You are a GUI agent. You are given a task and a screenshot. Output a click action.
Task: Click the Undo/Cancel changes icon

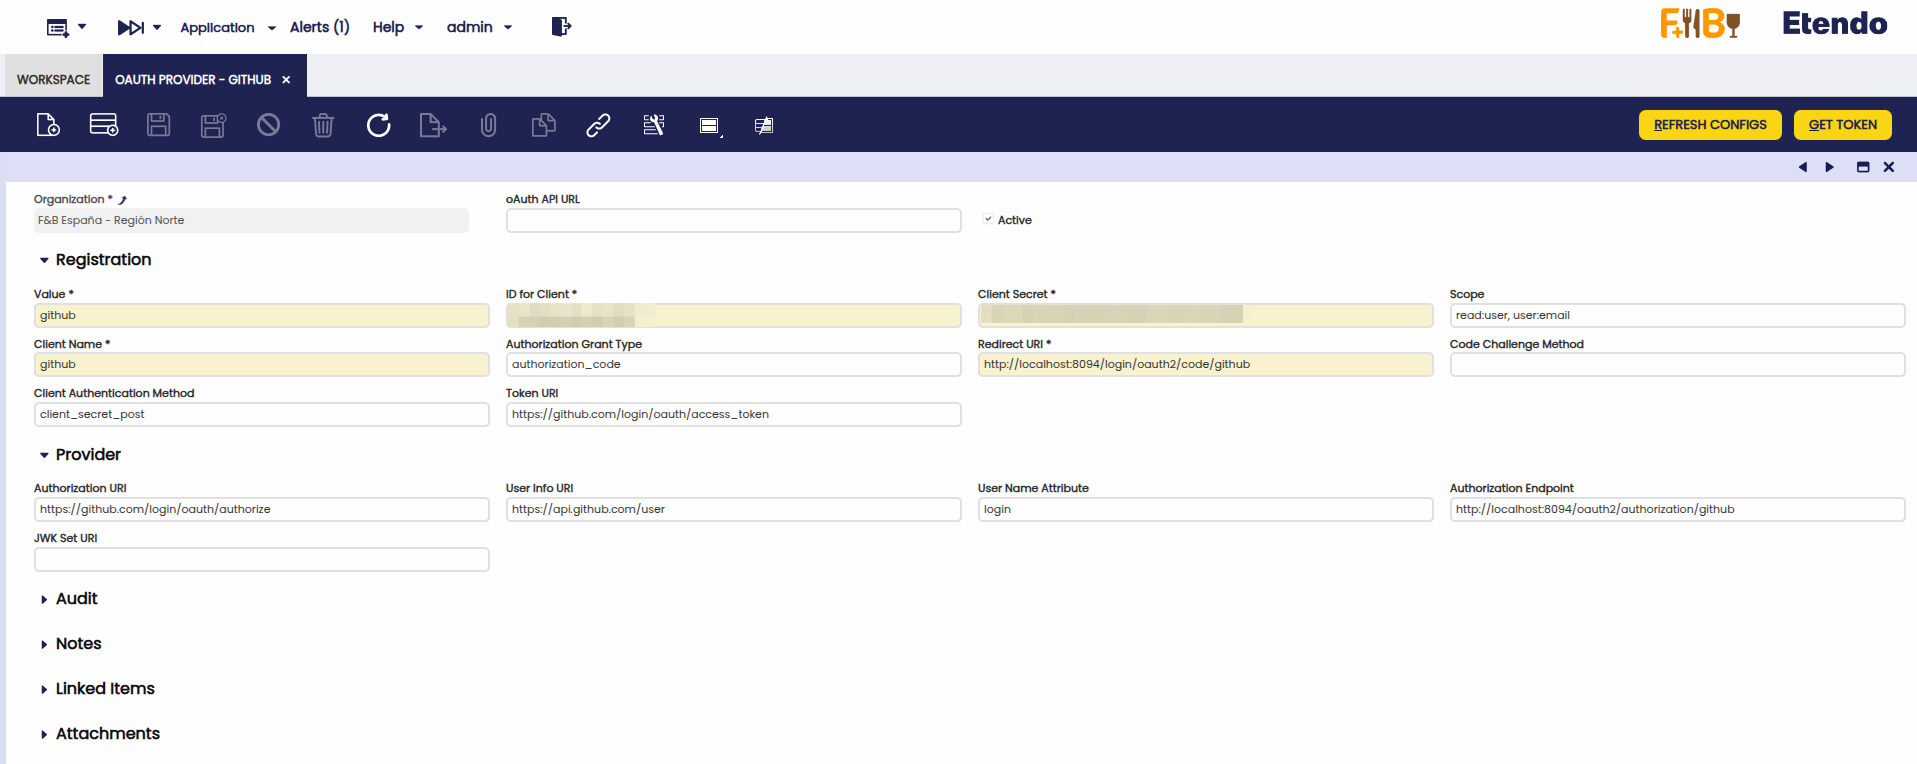point(268,125)
